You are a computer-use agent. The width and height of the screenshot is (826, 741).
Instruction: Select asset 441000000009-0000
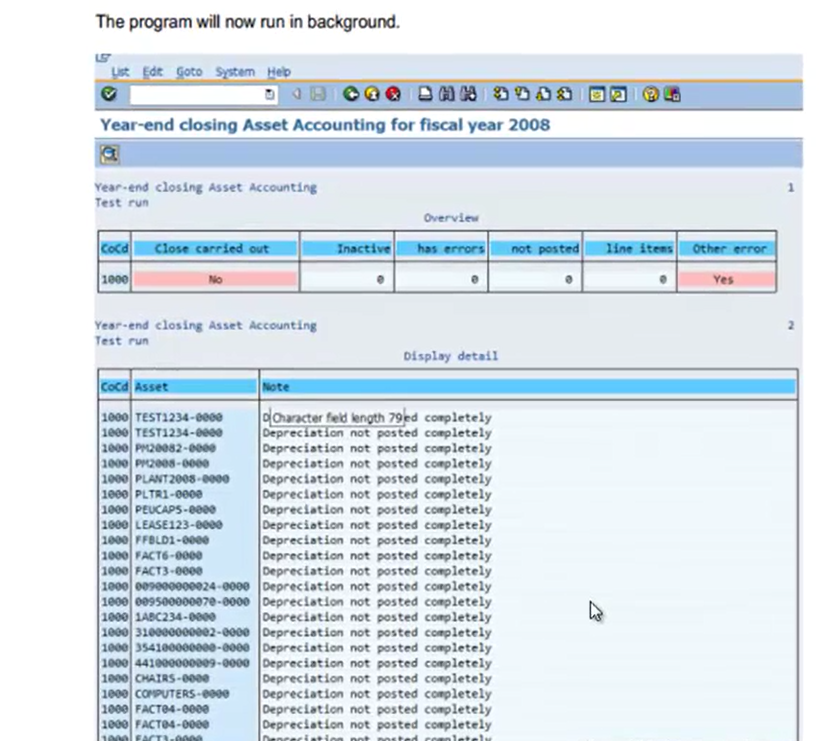192,663
